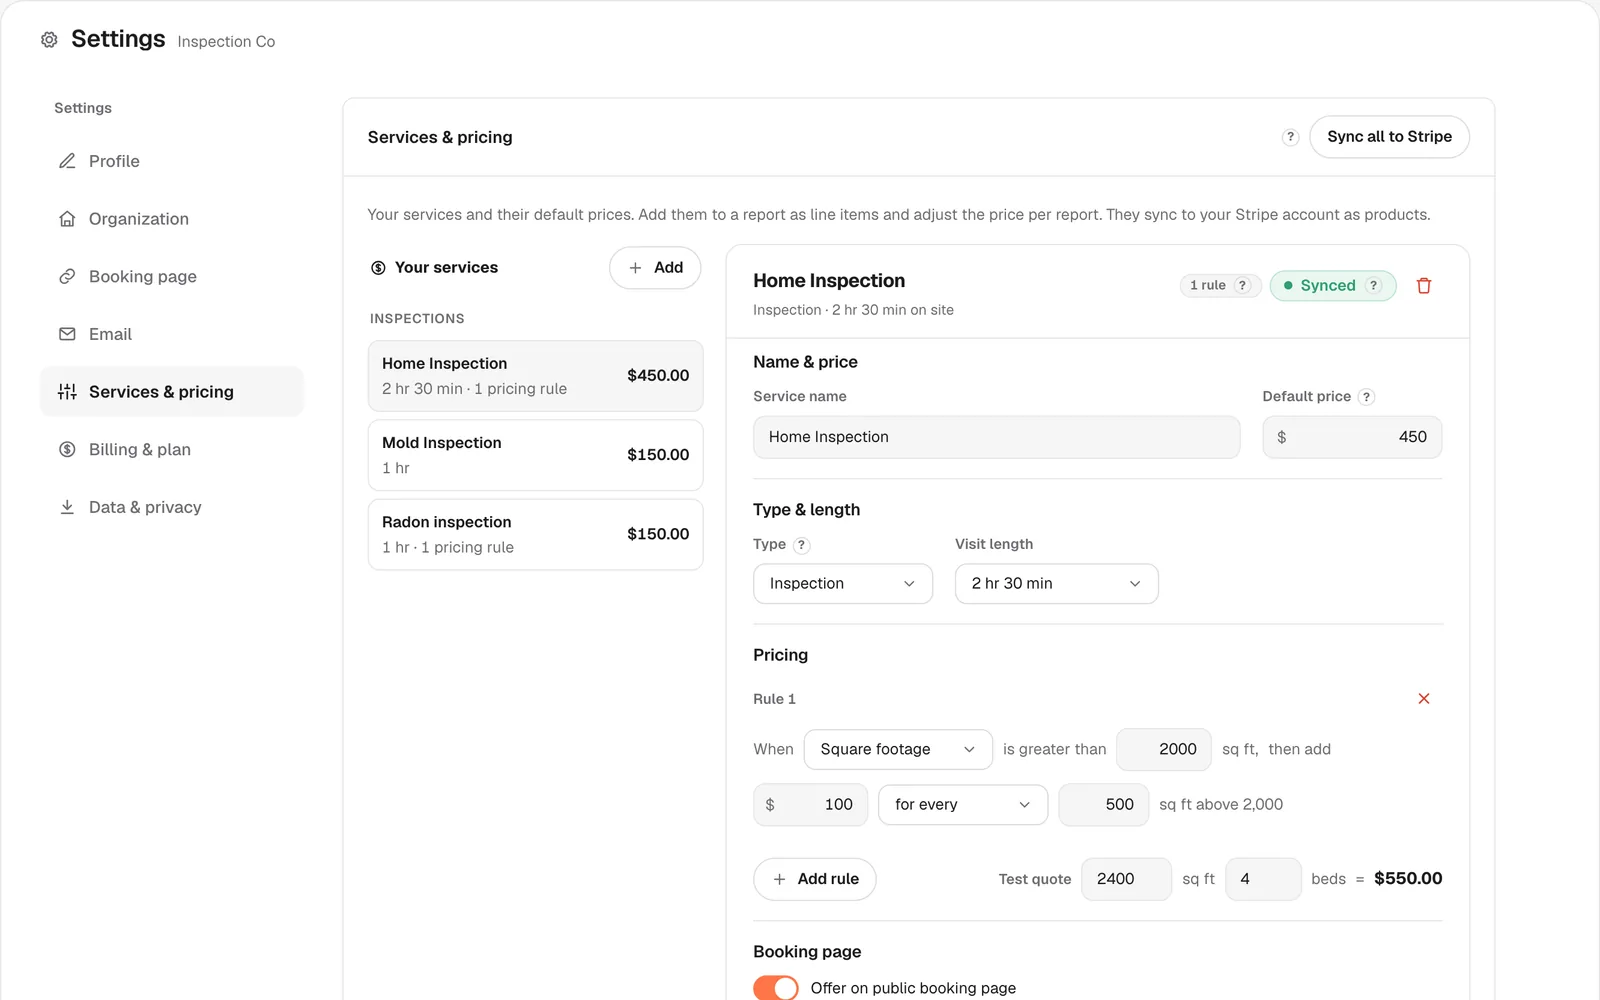This screenshot has height=1000, width=1600.
Task: Click the square footage threshold field 2000
Action: coord(1164,750)
